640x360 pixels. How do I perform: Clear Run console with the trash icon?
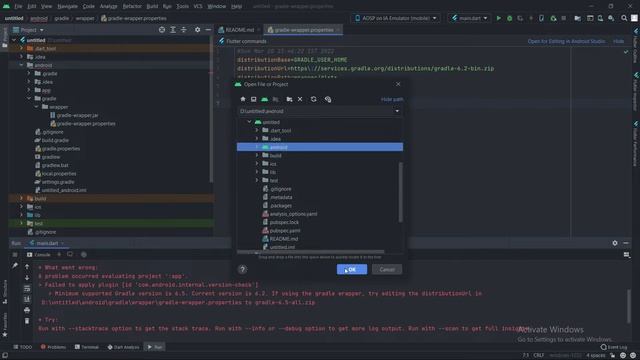pyautogui.click(x=27, y=321)
